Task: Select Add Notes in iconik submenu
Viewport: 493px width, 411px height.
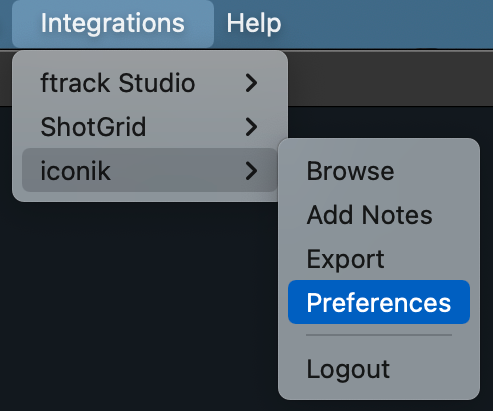Action: (379, 215)
